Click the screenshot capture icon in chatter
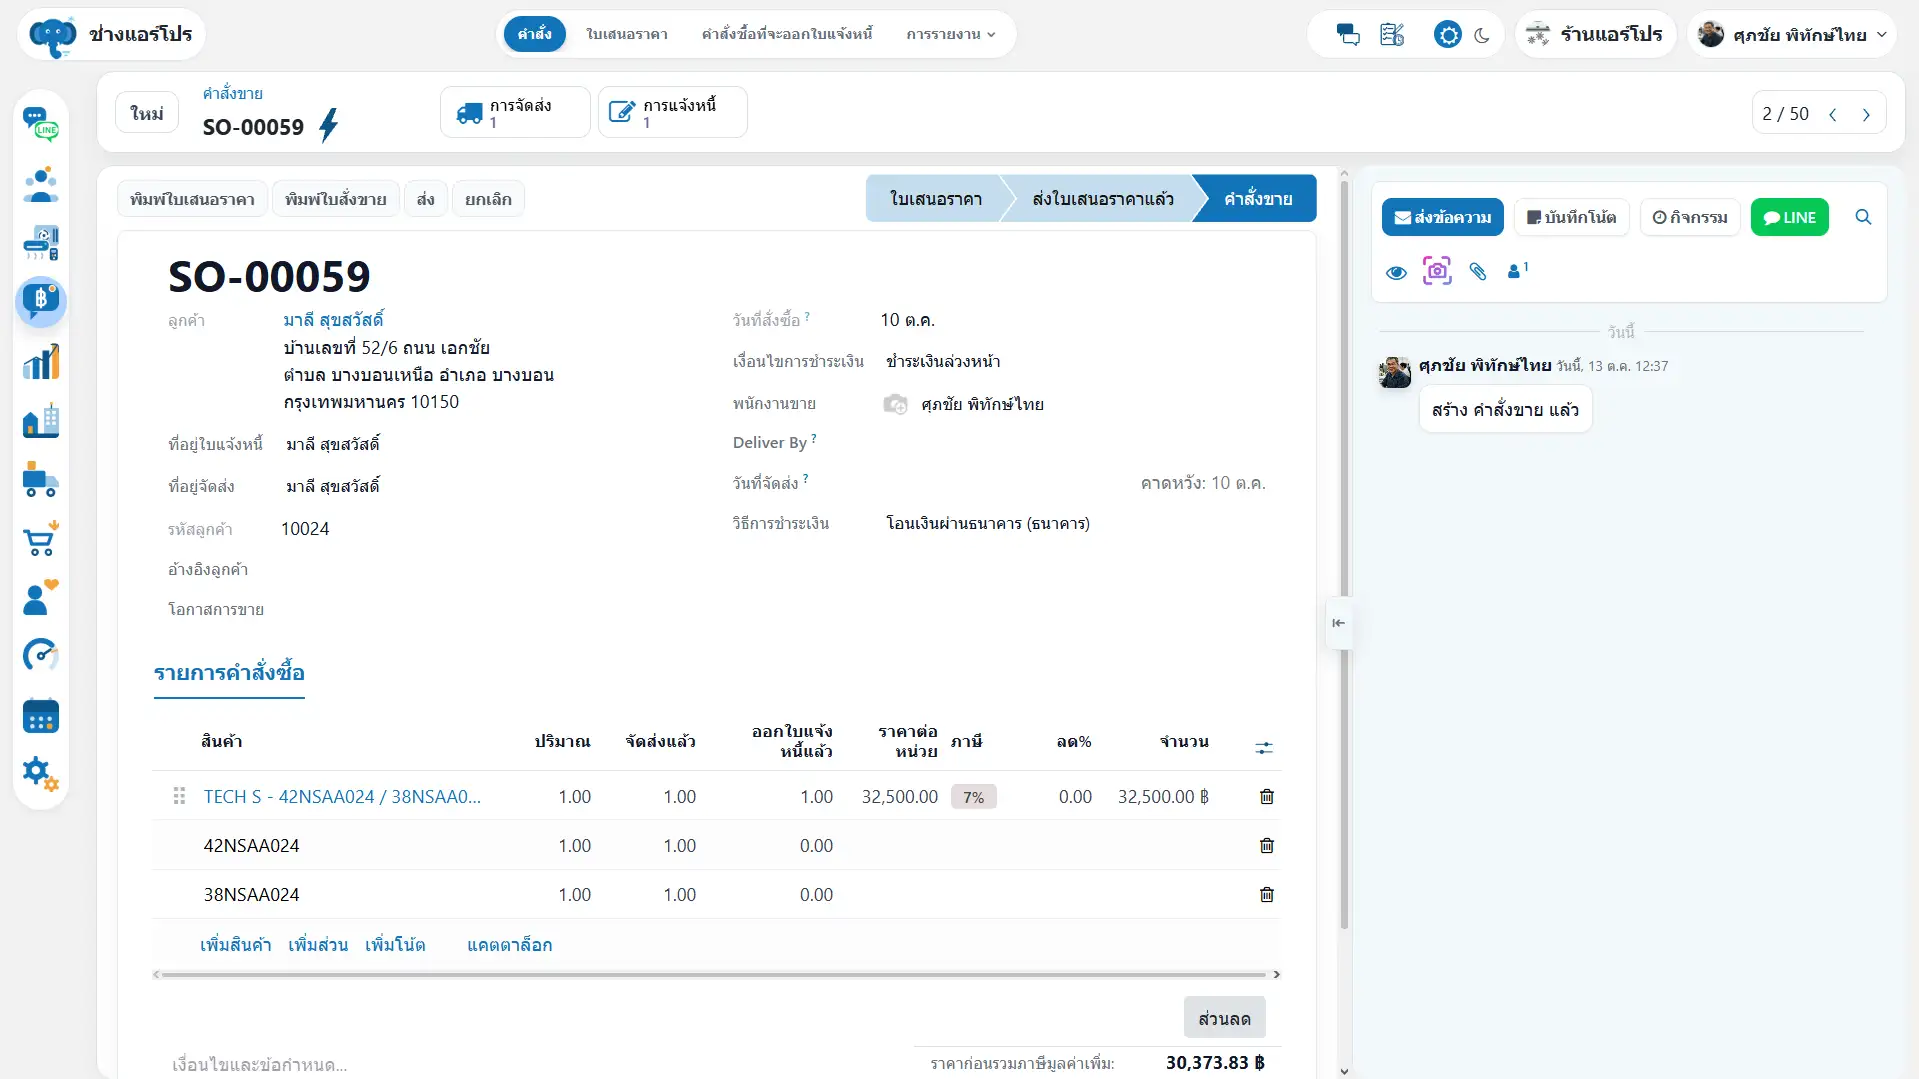This screenshot has height=1079, width=1919. pos(1437,271)
